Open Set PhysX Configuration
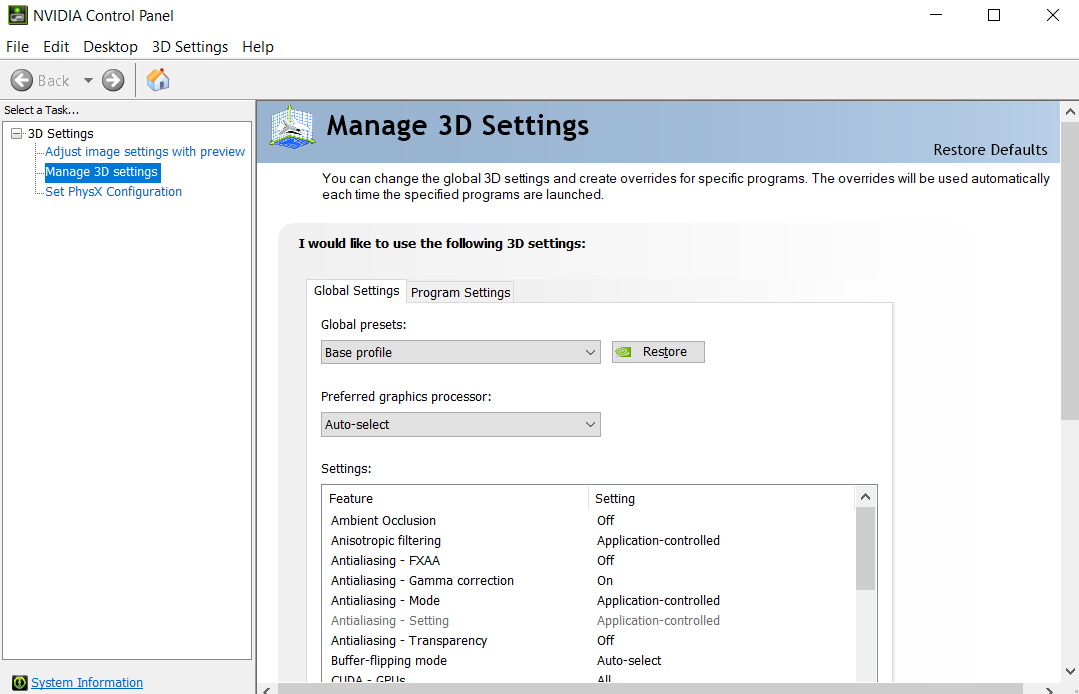Viewport: 1079px width, 694px height. point(114,192)
